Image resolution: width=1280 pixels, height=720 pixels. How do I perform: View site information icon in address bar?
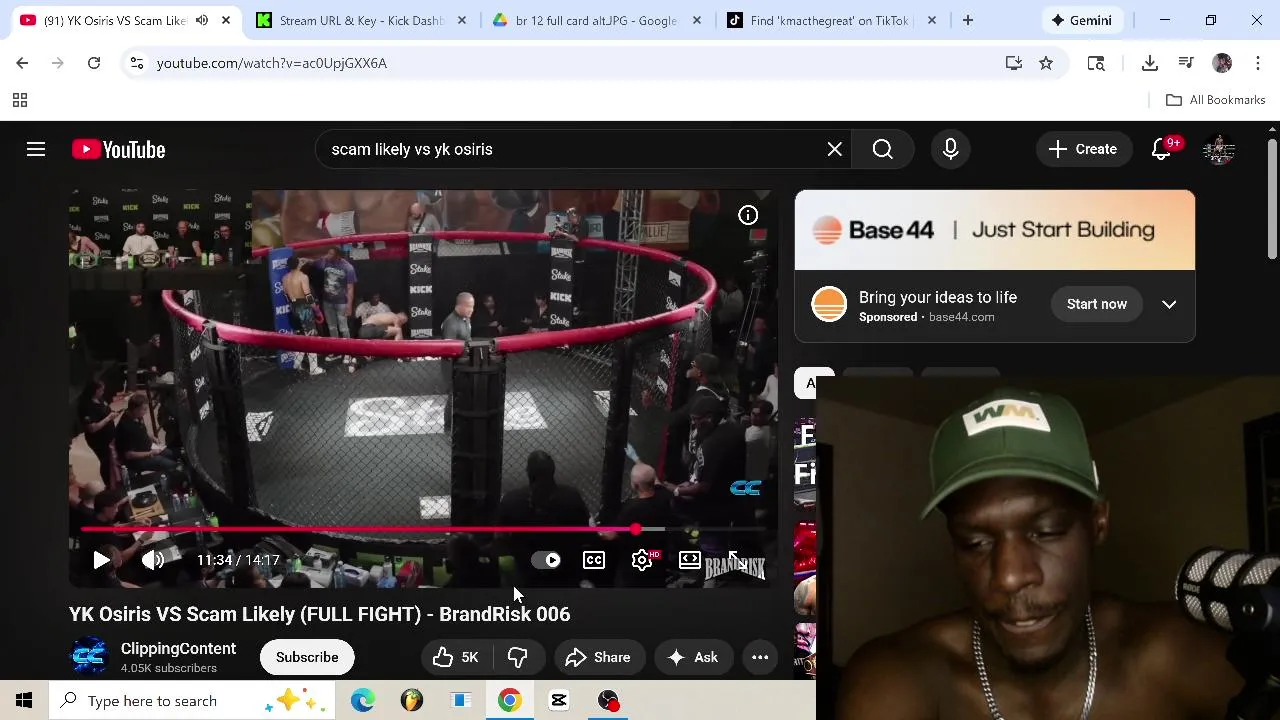pos(137,63)
